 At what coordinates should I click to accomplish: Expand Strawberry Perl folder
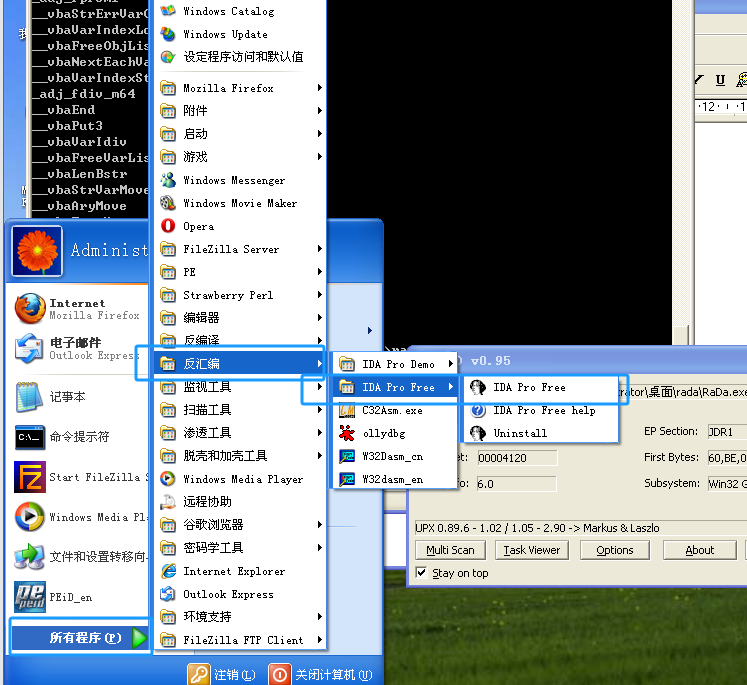[240, 295]
